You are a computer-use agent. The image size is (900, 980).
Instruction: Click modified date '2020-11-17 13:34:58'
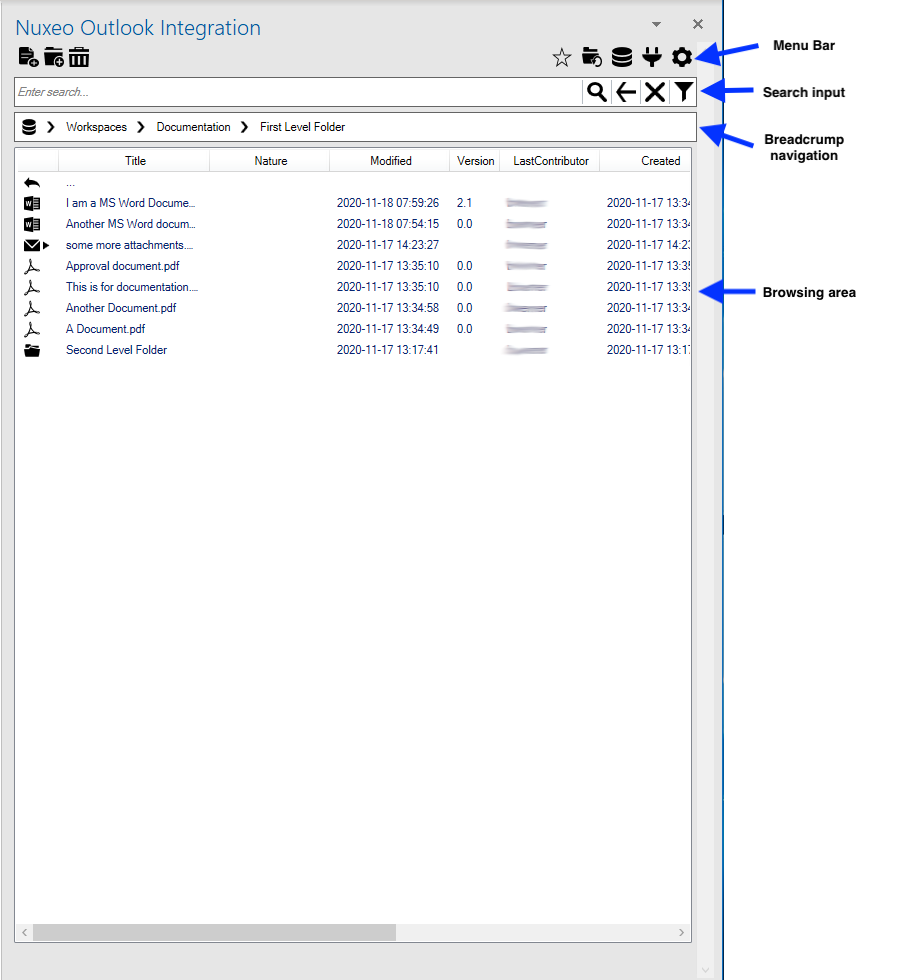(388, 308)
